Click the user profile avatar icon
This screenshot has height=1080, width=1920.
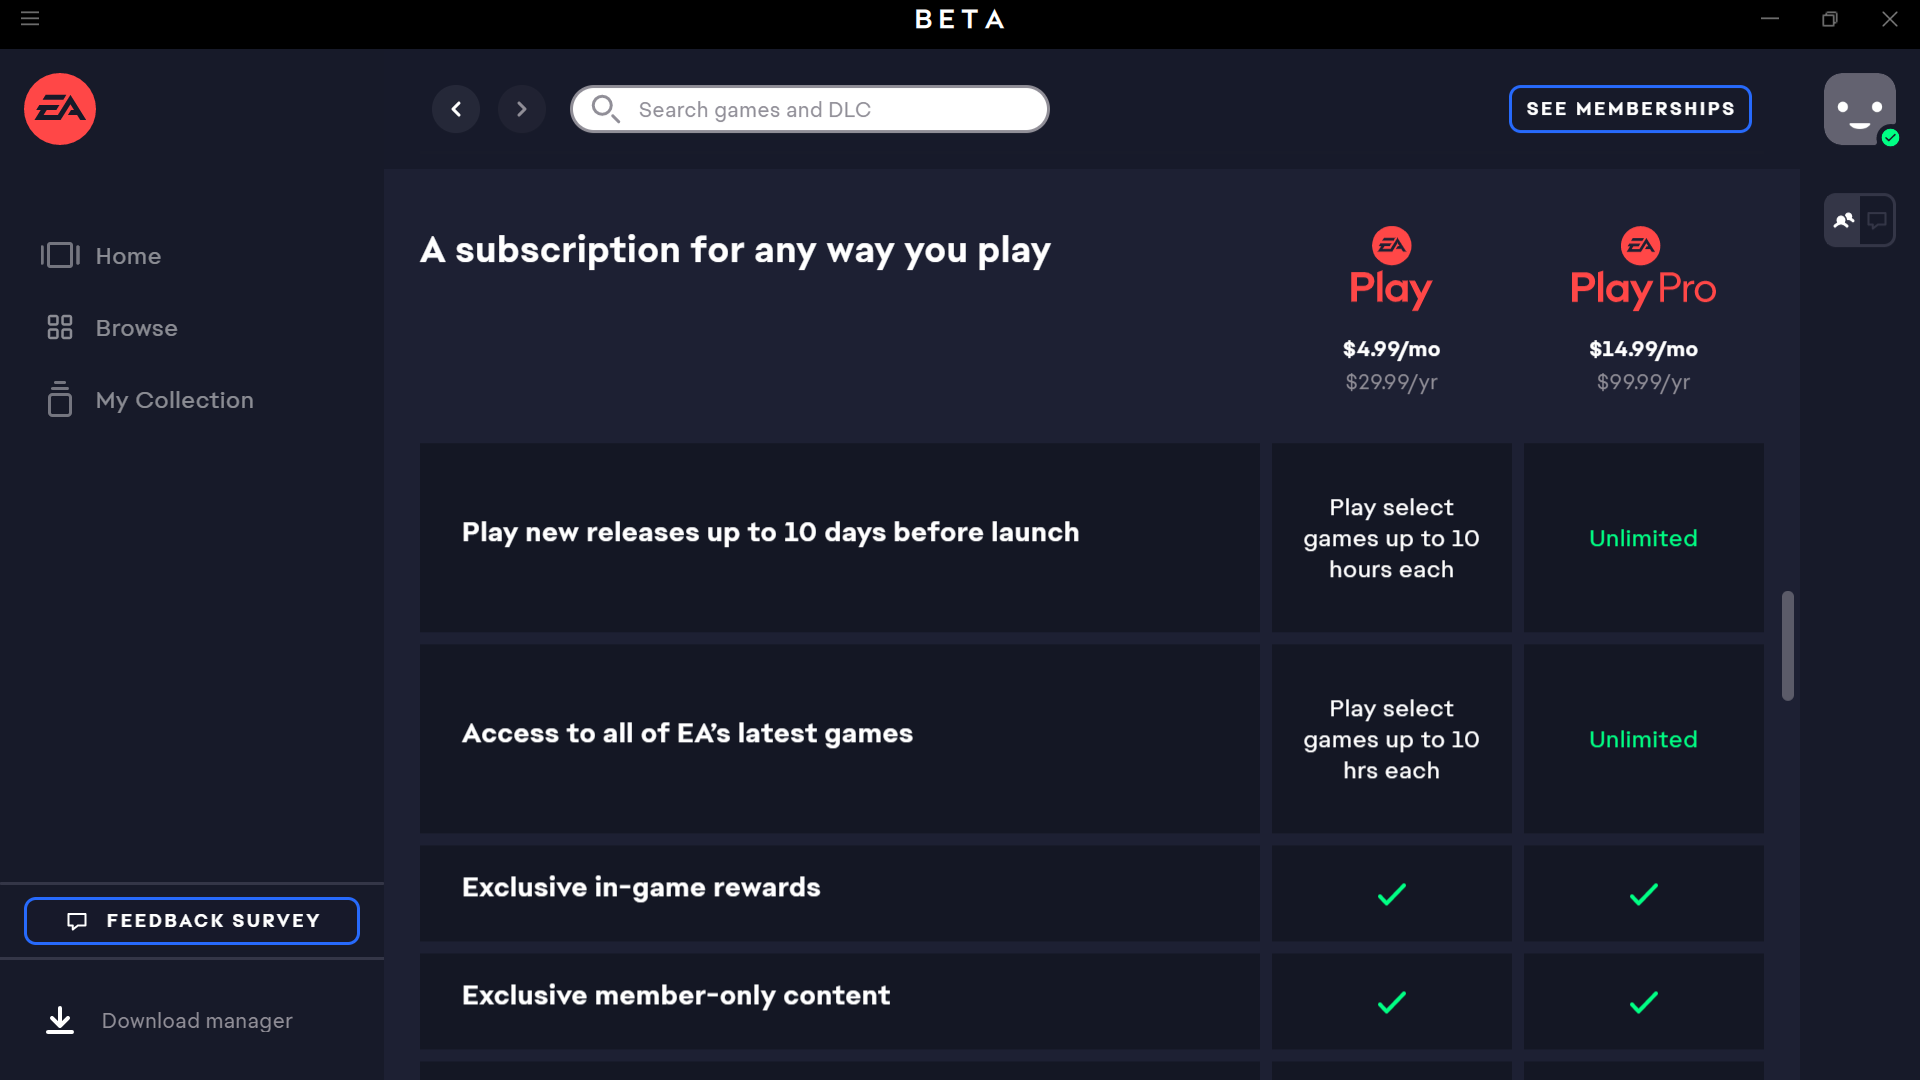coord(1858,108)
